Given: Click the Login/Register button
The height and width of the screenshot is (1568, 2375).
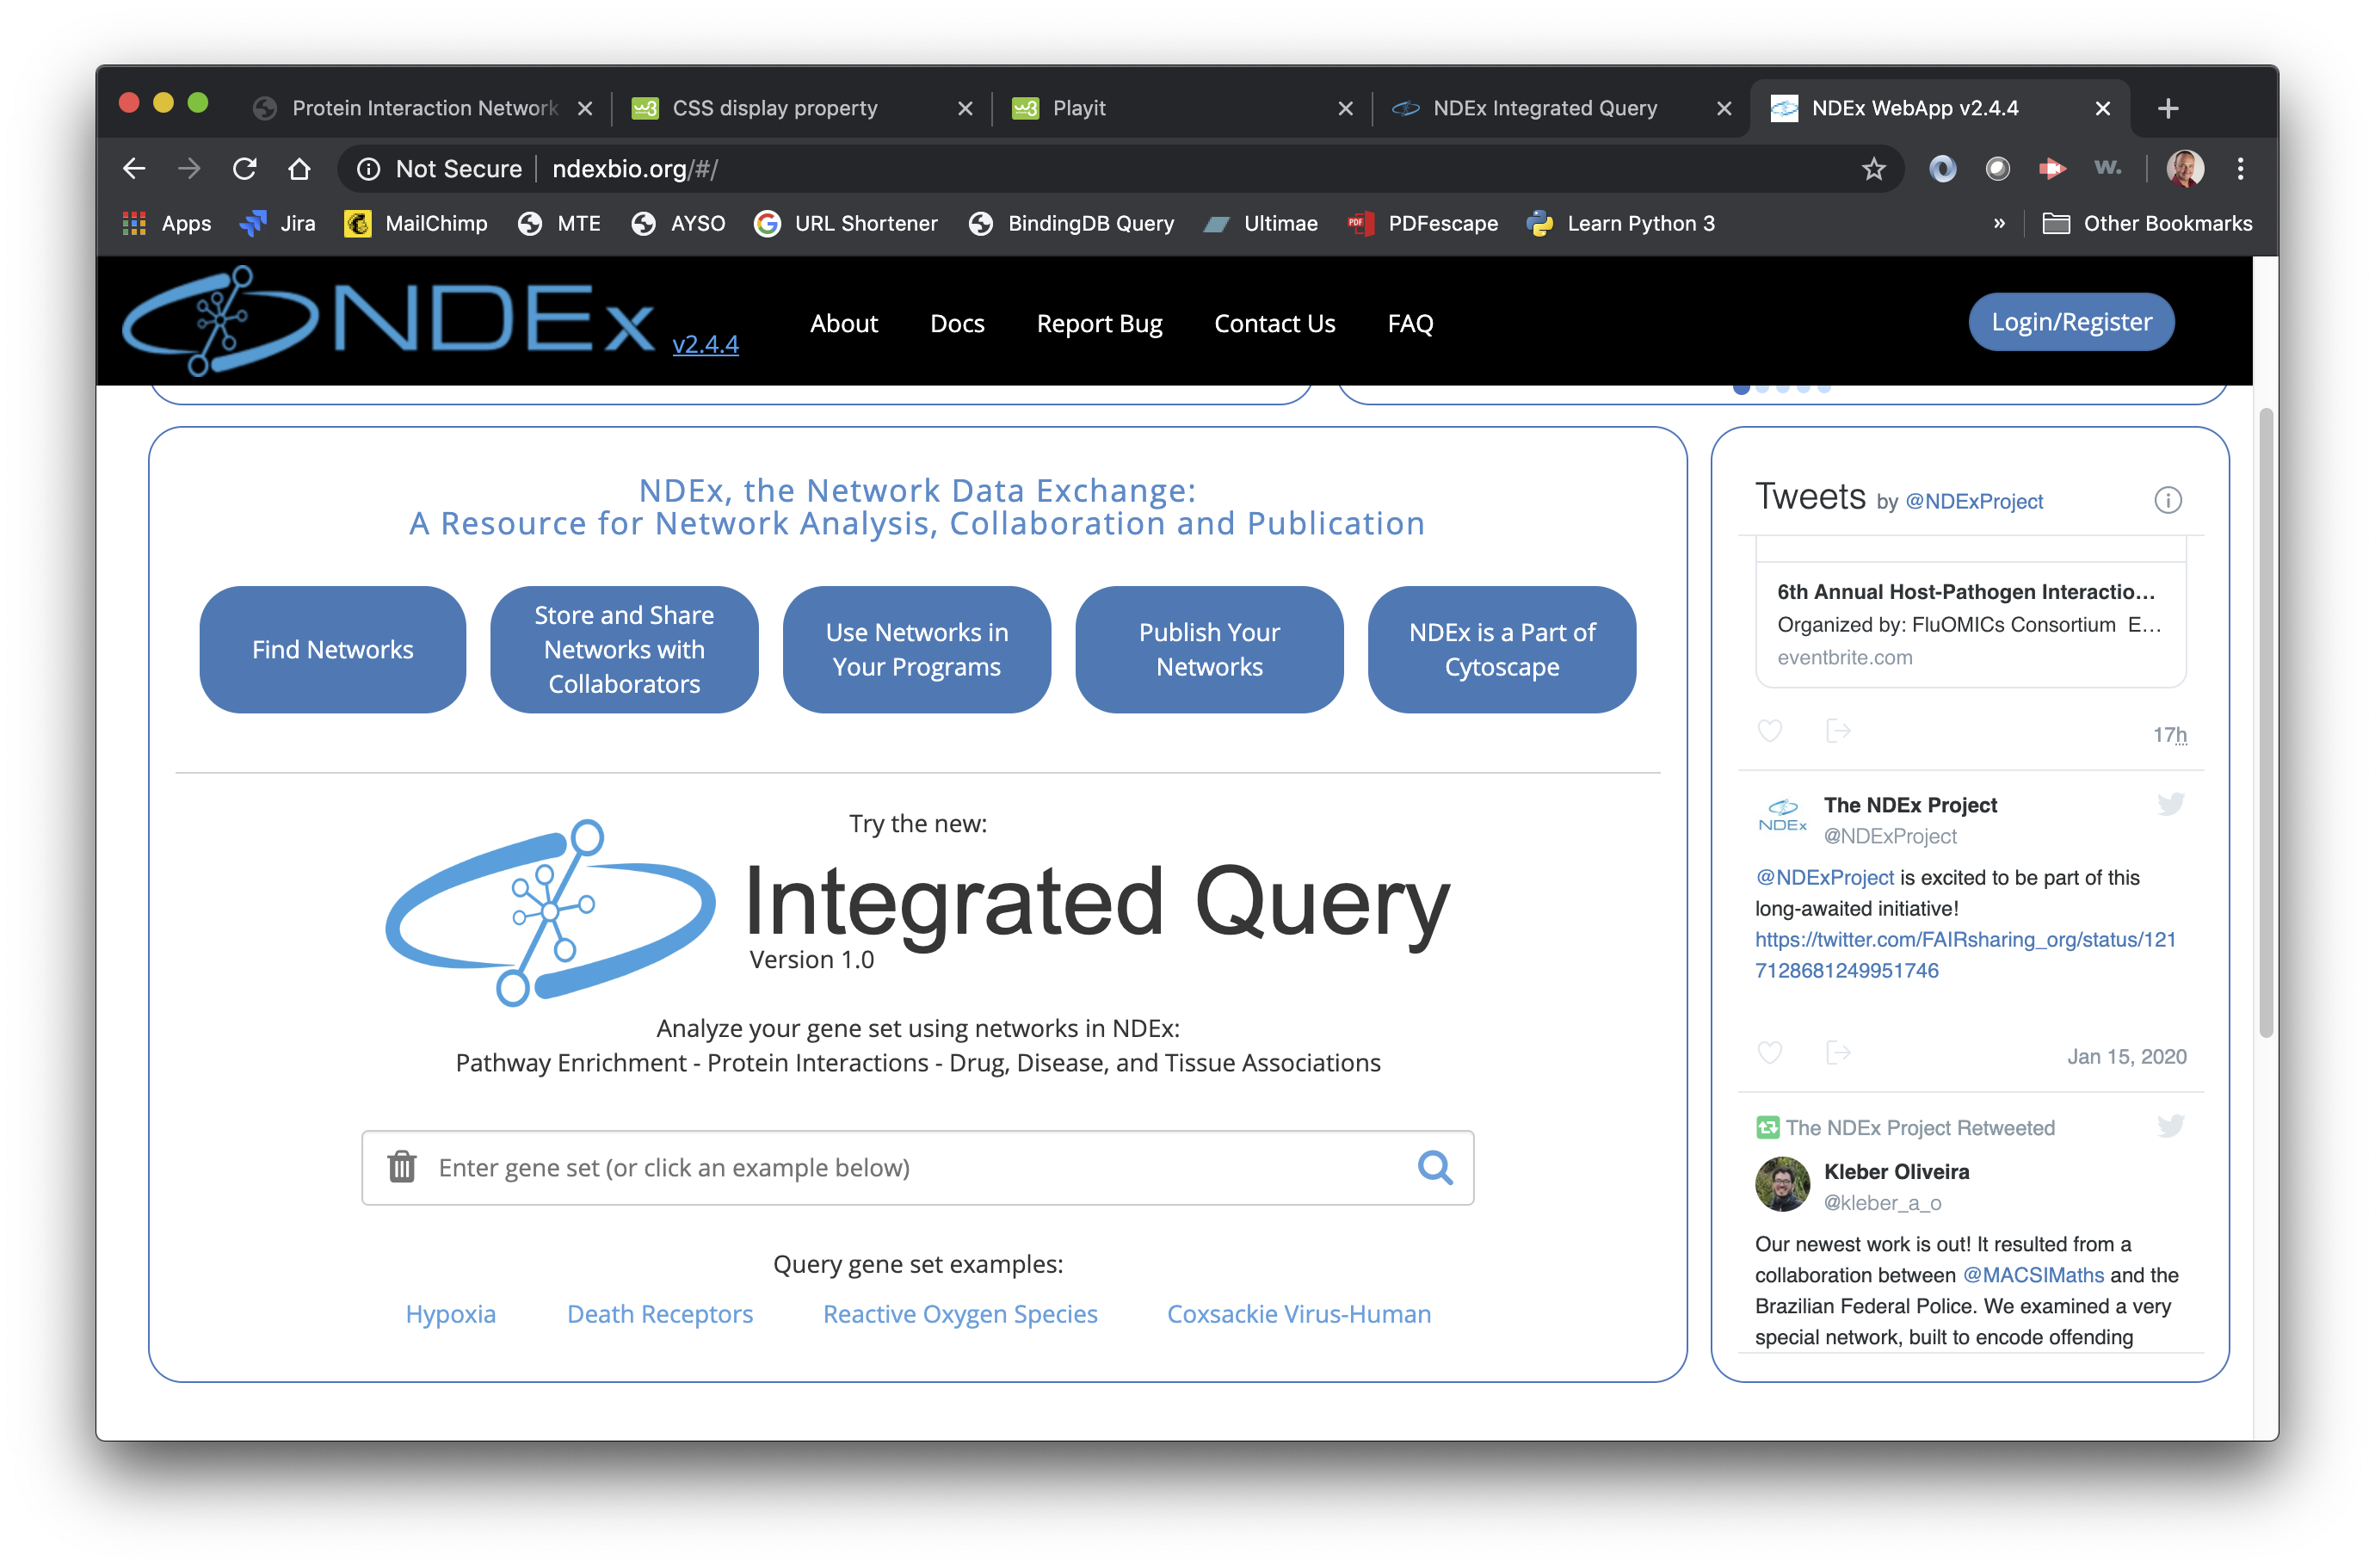Looking at the screenshot, I should coord(2071,322).
